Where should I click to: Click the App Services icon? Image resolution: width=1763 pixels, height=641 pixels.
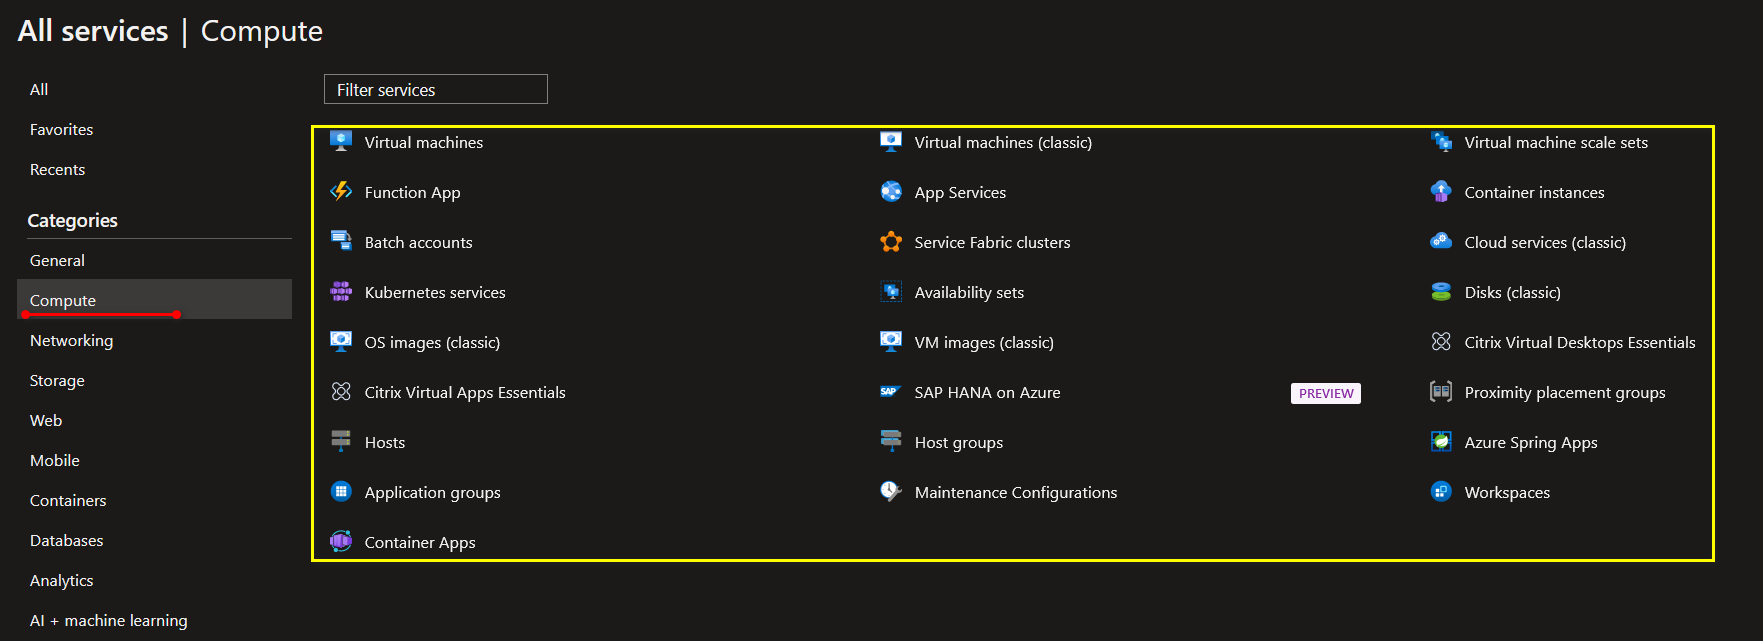891,191
